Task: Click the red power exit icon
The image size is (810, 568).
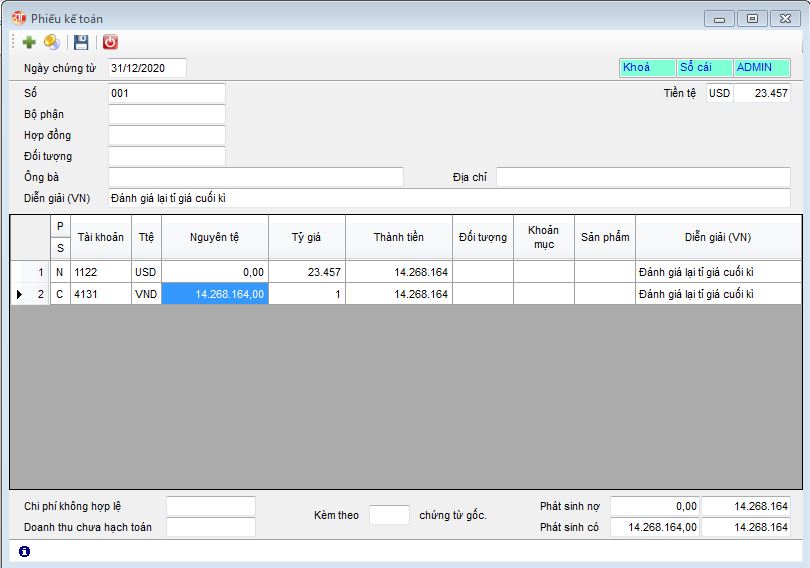Action: [110, 42]
